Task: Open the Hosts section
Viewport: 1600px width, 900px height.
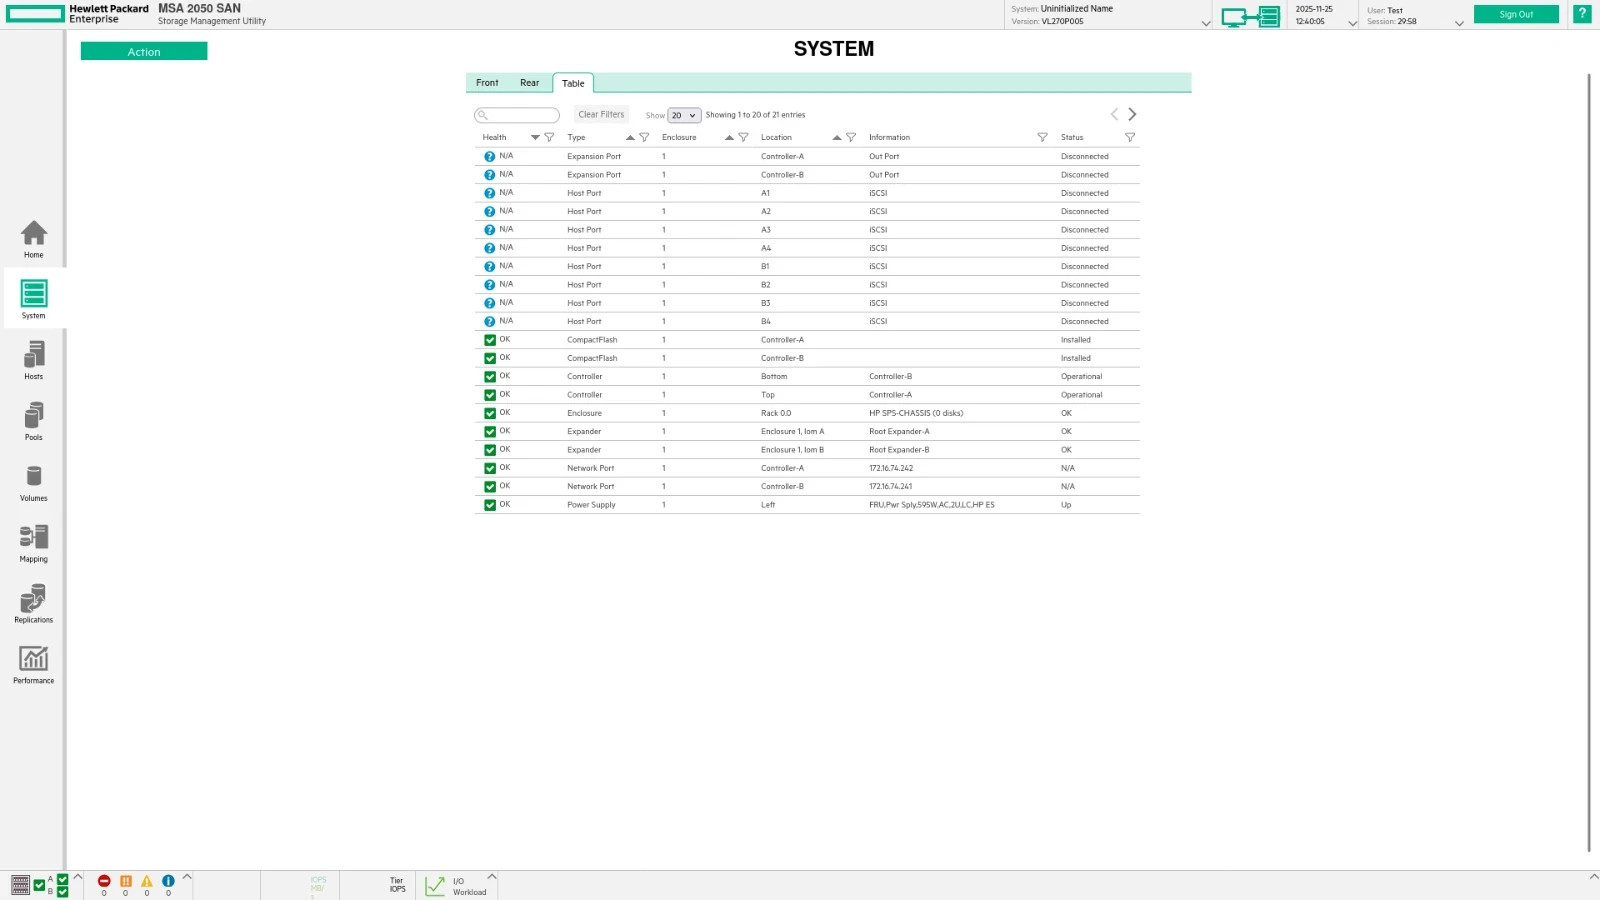Action: click(x=34, y=360)
